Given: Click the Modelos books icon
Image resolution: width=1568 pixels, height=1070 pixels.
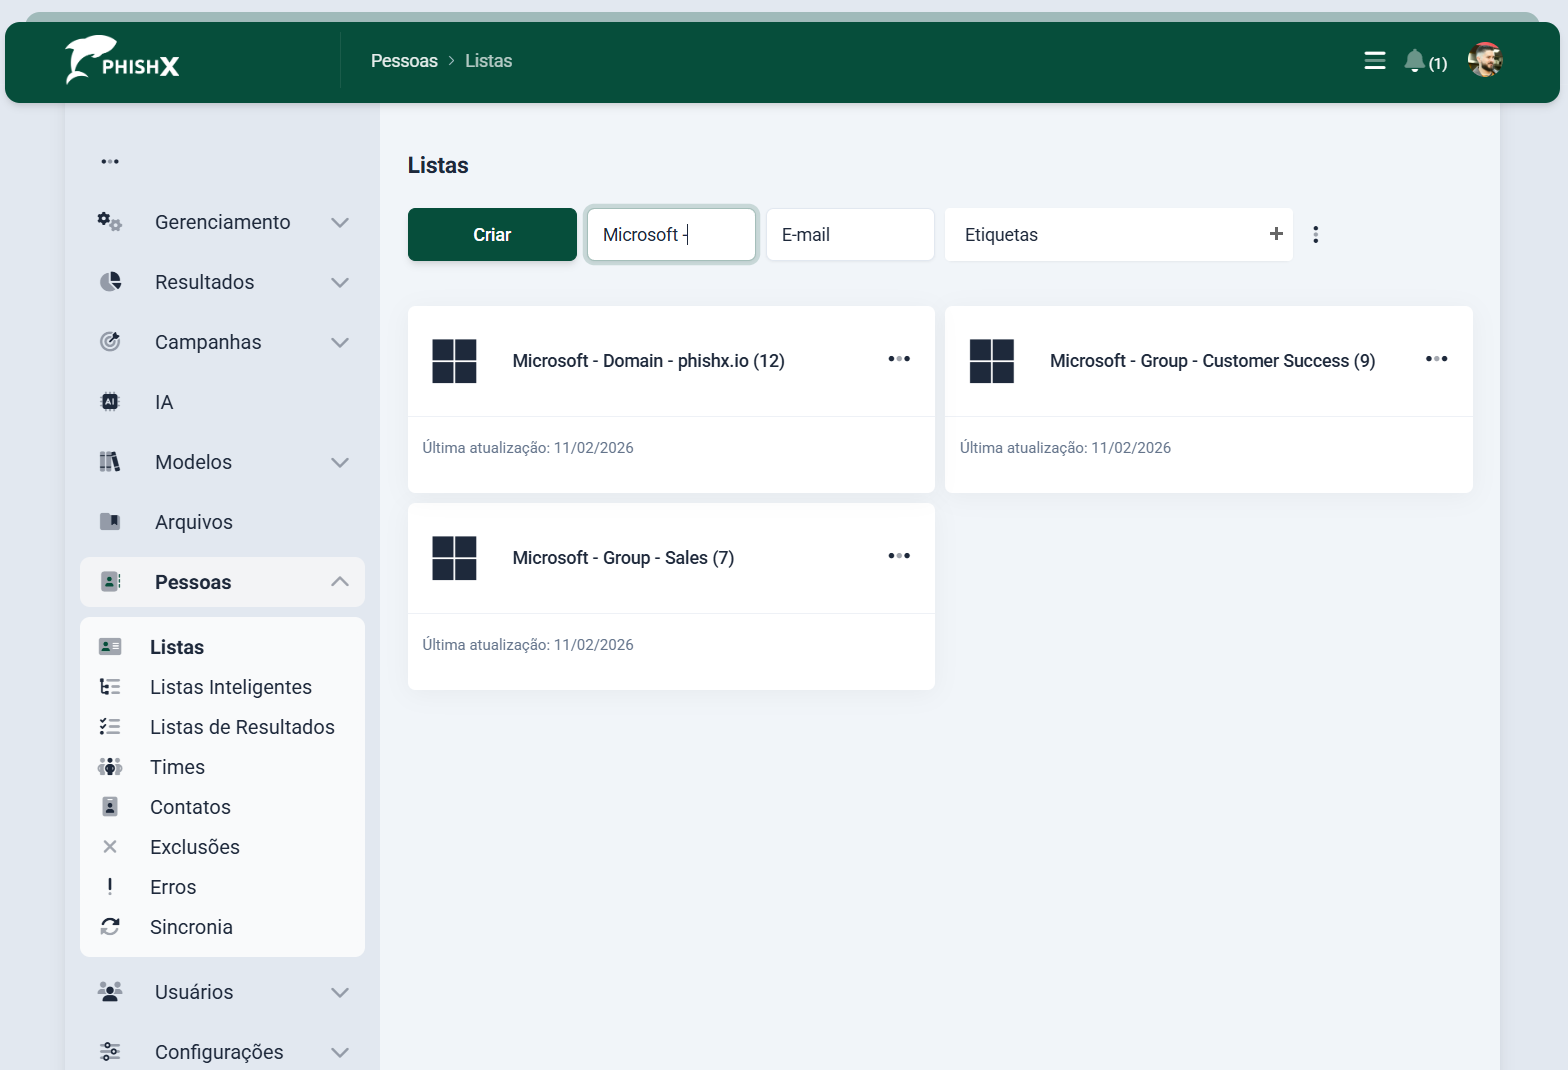Looking at the screenshot, I should (110, 462).
